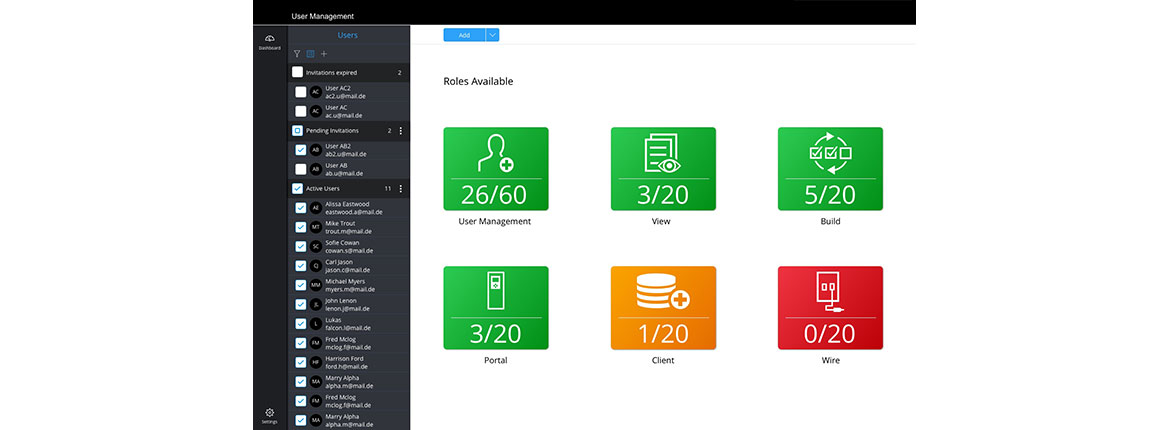Select the Portal role tile

495,308
